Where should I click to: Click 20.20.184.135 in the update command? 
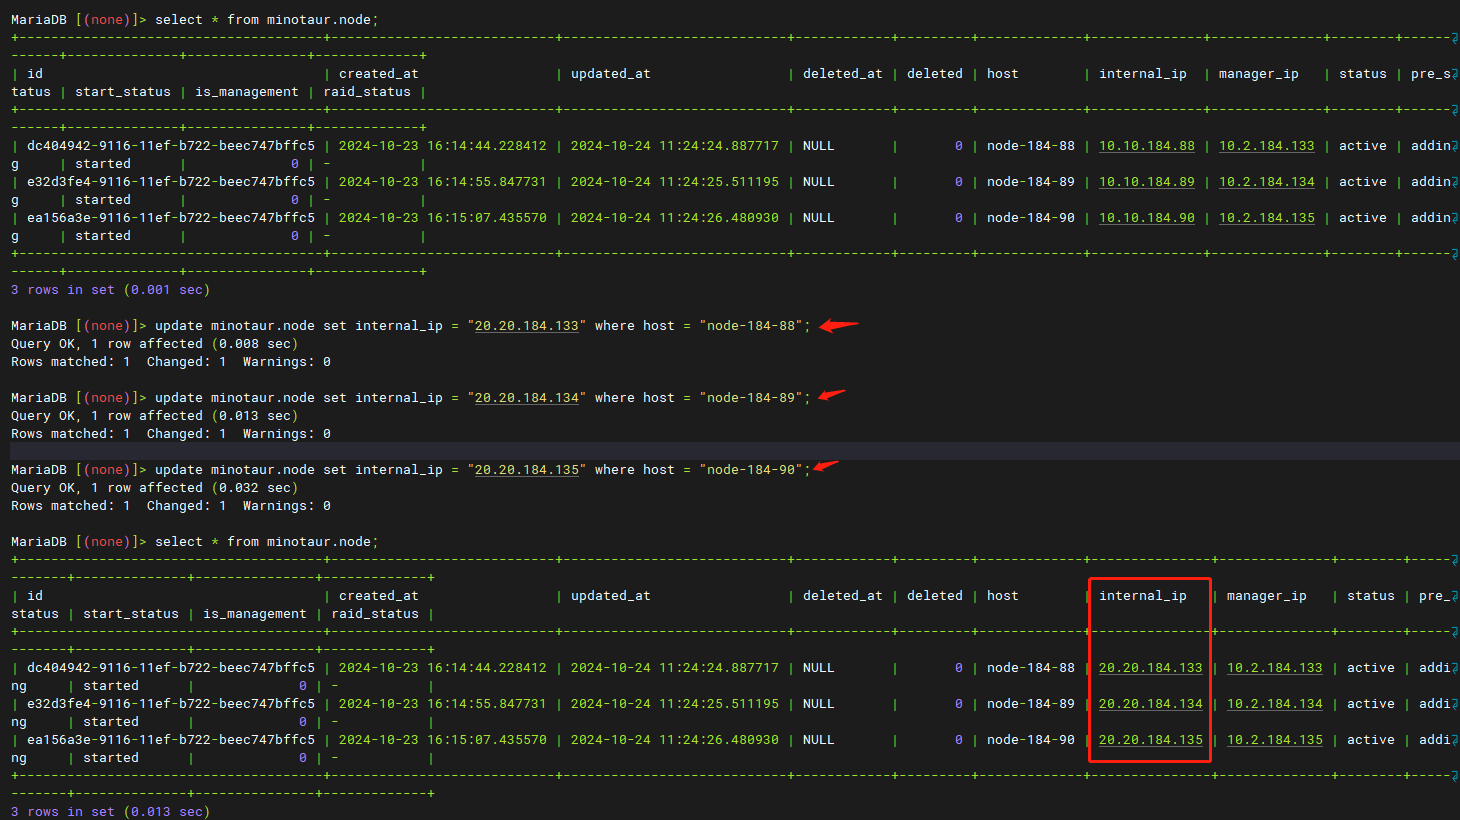click(x=527, y=470)
